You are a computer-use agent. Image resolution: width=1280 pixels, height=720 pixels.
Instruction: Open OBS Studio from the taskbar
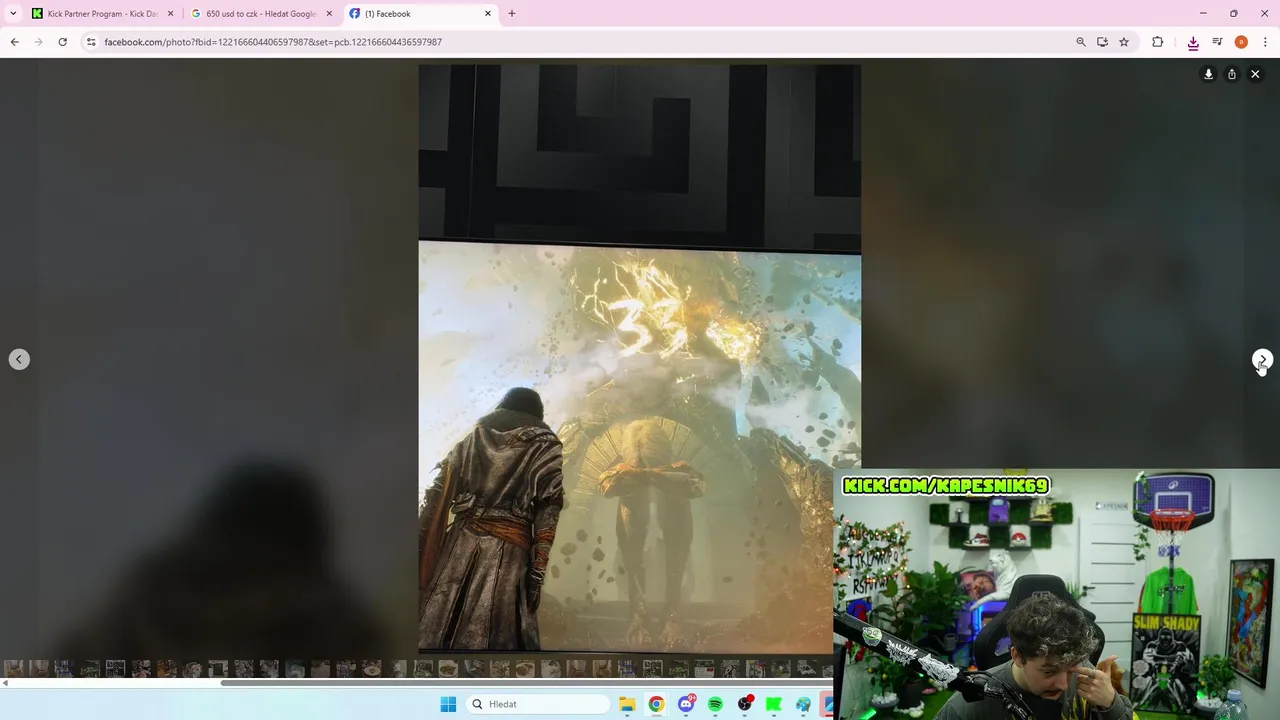pos(745,704)
